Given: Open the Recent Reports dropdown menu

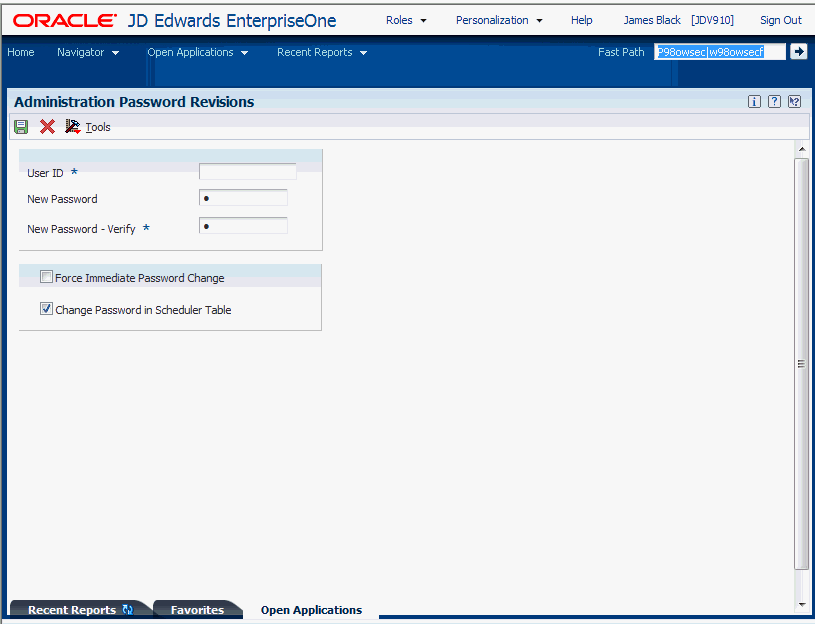Looking at the screenshot, I should 322,52.
